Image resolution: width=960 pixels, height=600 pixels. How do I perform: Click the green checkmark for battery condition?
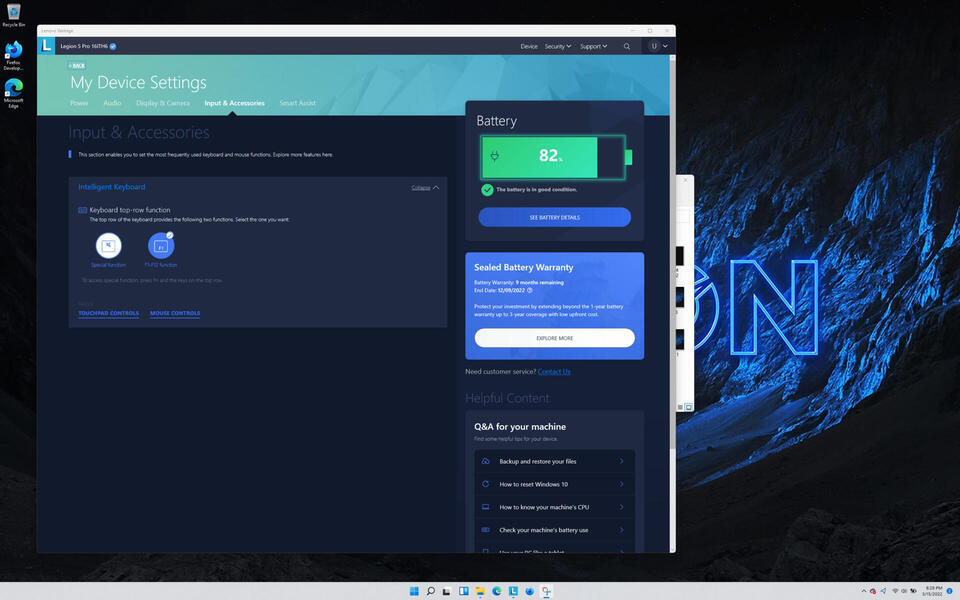(487, 190)
